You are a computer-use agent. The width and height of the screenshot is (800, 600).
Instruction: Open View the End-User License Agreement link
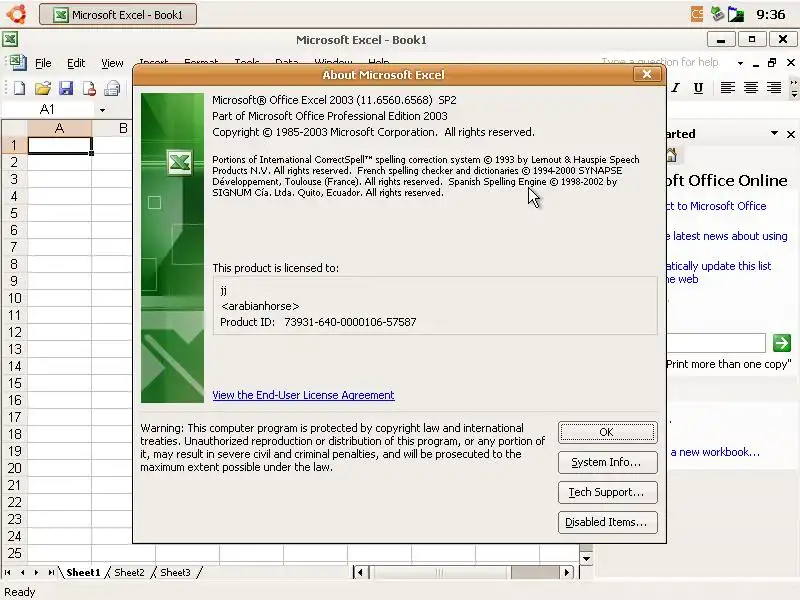click(x=303, y=395)
